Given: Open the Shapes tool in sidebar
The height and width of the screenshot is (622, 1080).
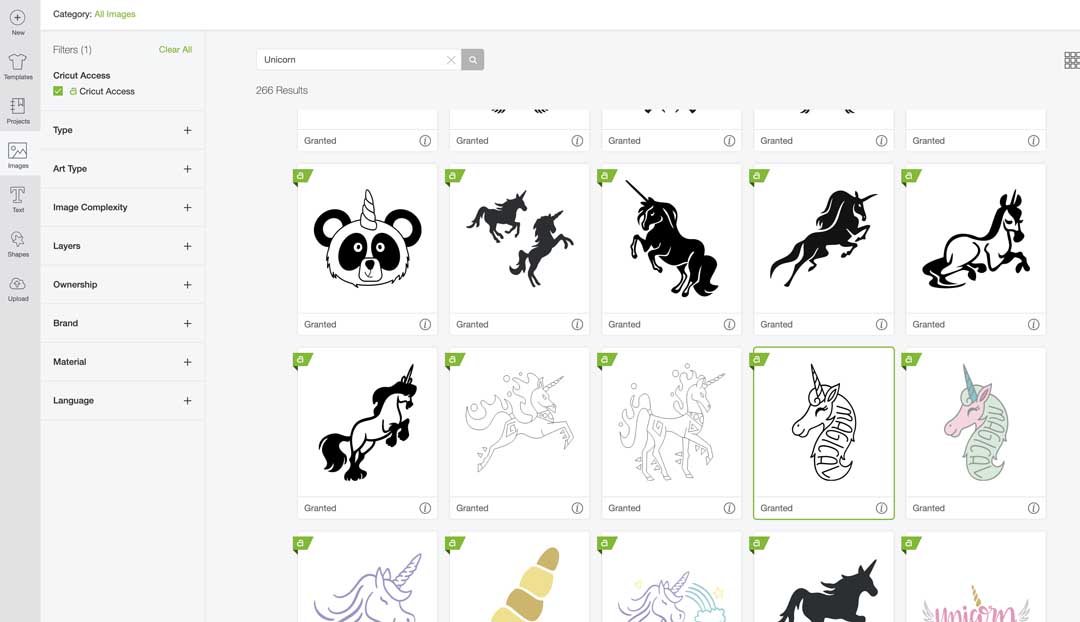Looking at the screenshot, I should (18, 244).
